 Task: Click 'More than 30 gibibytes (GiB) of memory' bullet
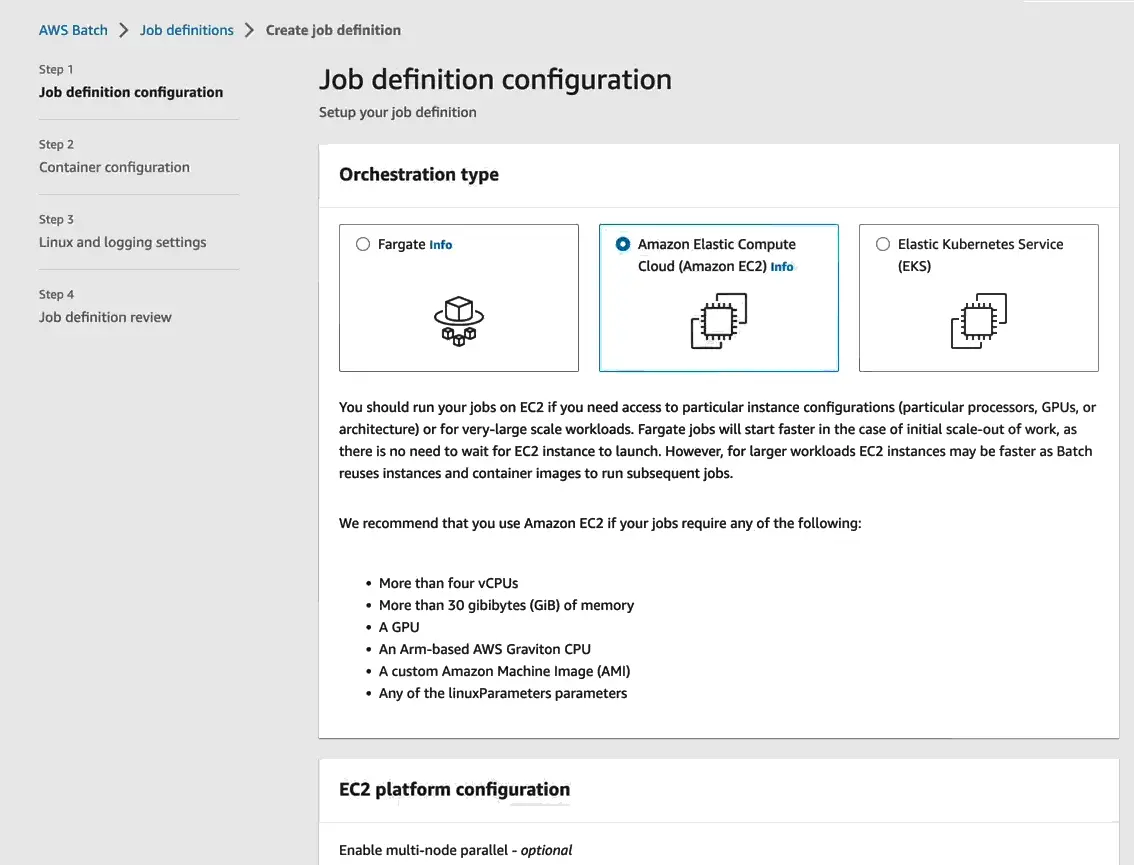(x=506, y=605)
